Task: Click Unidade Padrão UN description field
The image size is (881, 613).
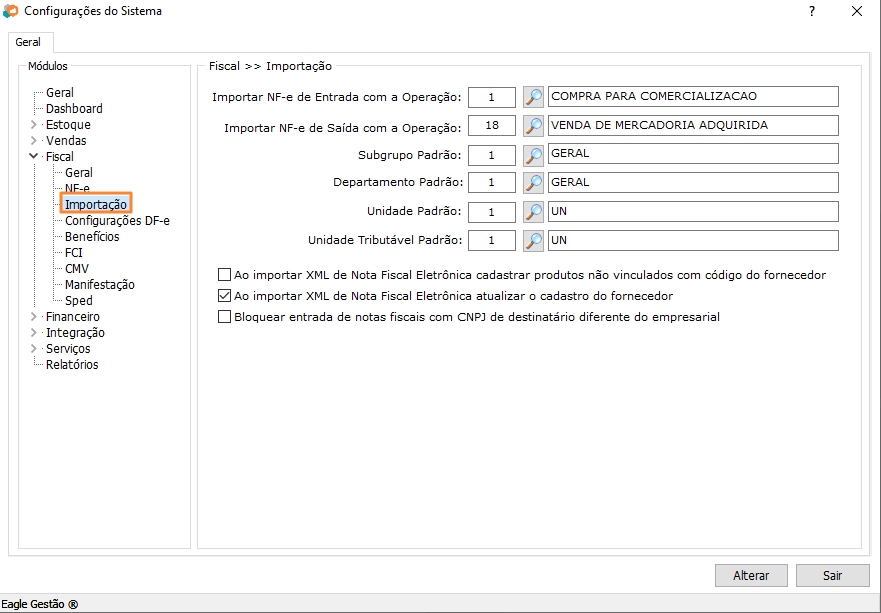Action: point(693,212)
